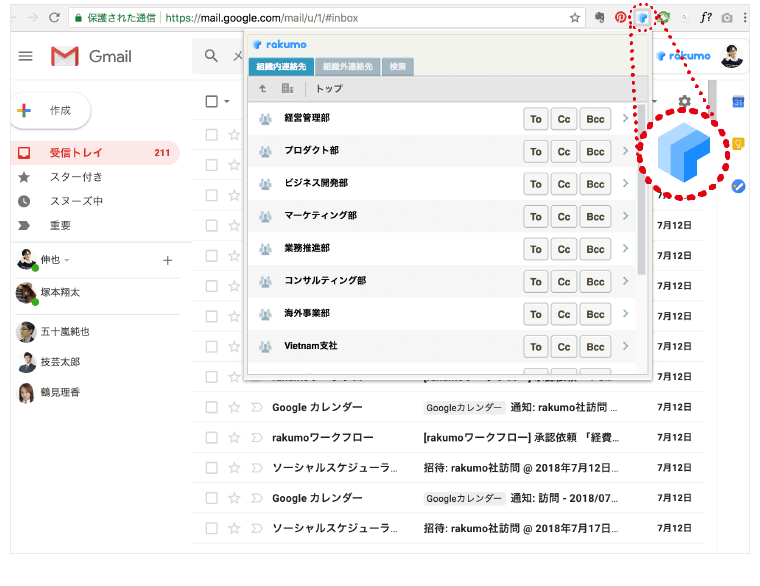Screen dimensions: 760x586
Task: Click the camera screenshot extension icon
Action: 727,18
